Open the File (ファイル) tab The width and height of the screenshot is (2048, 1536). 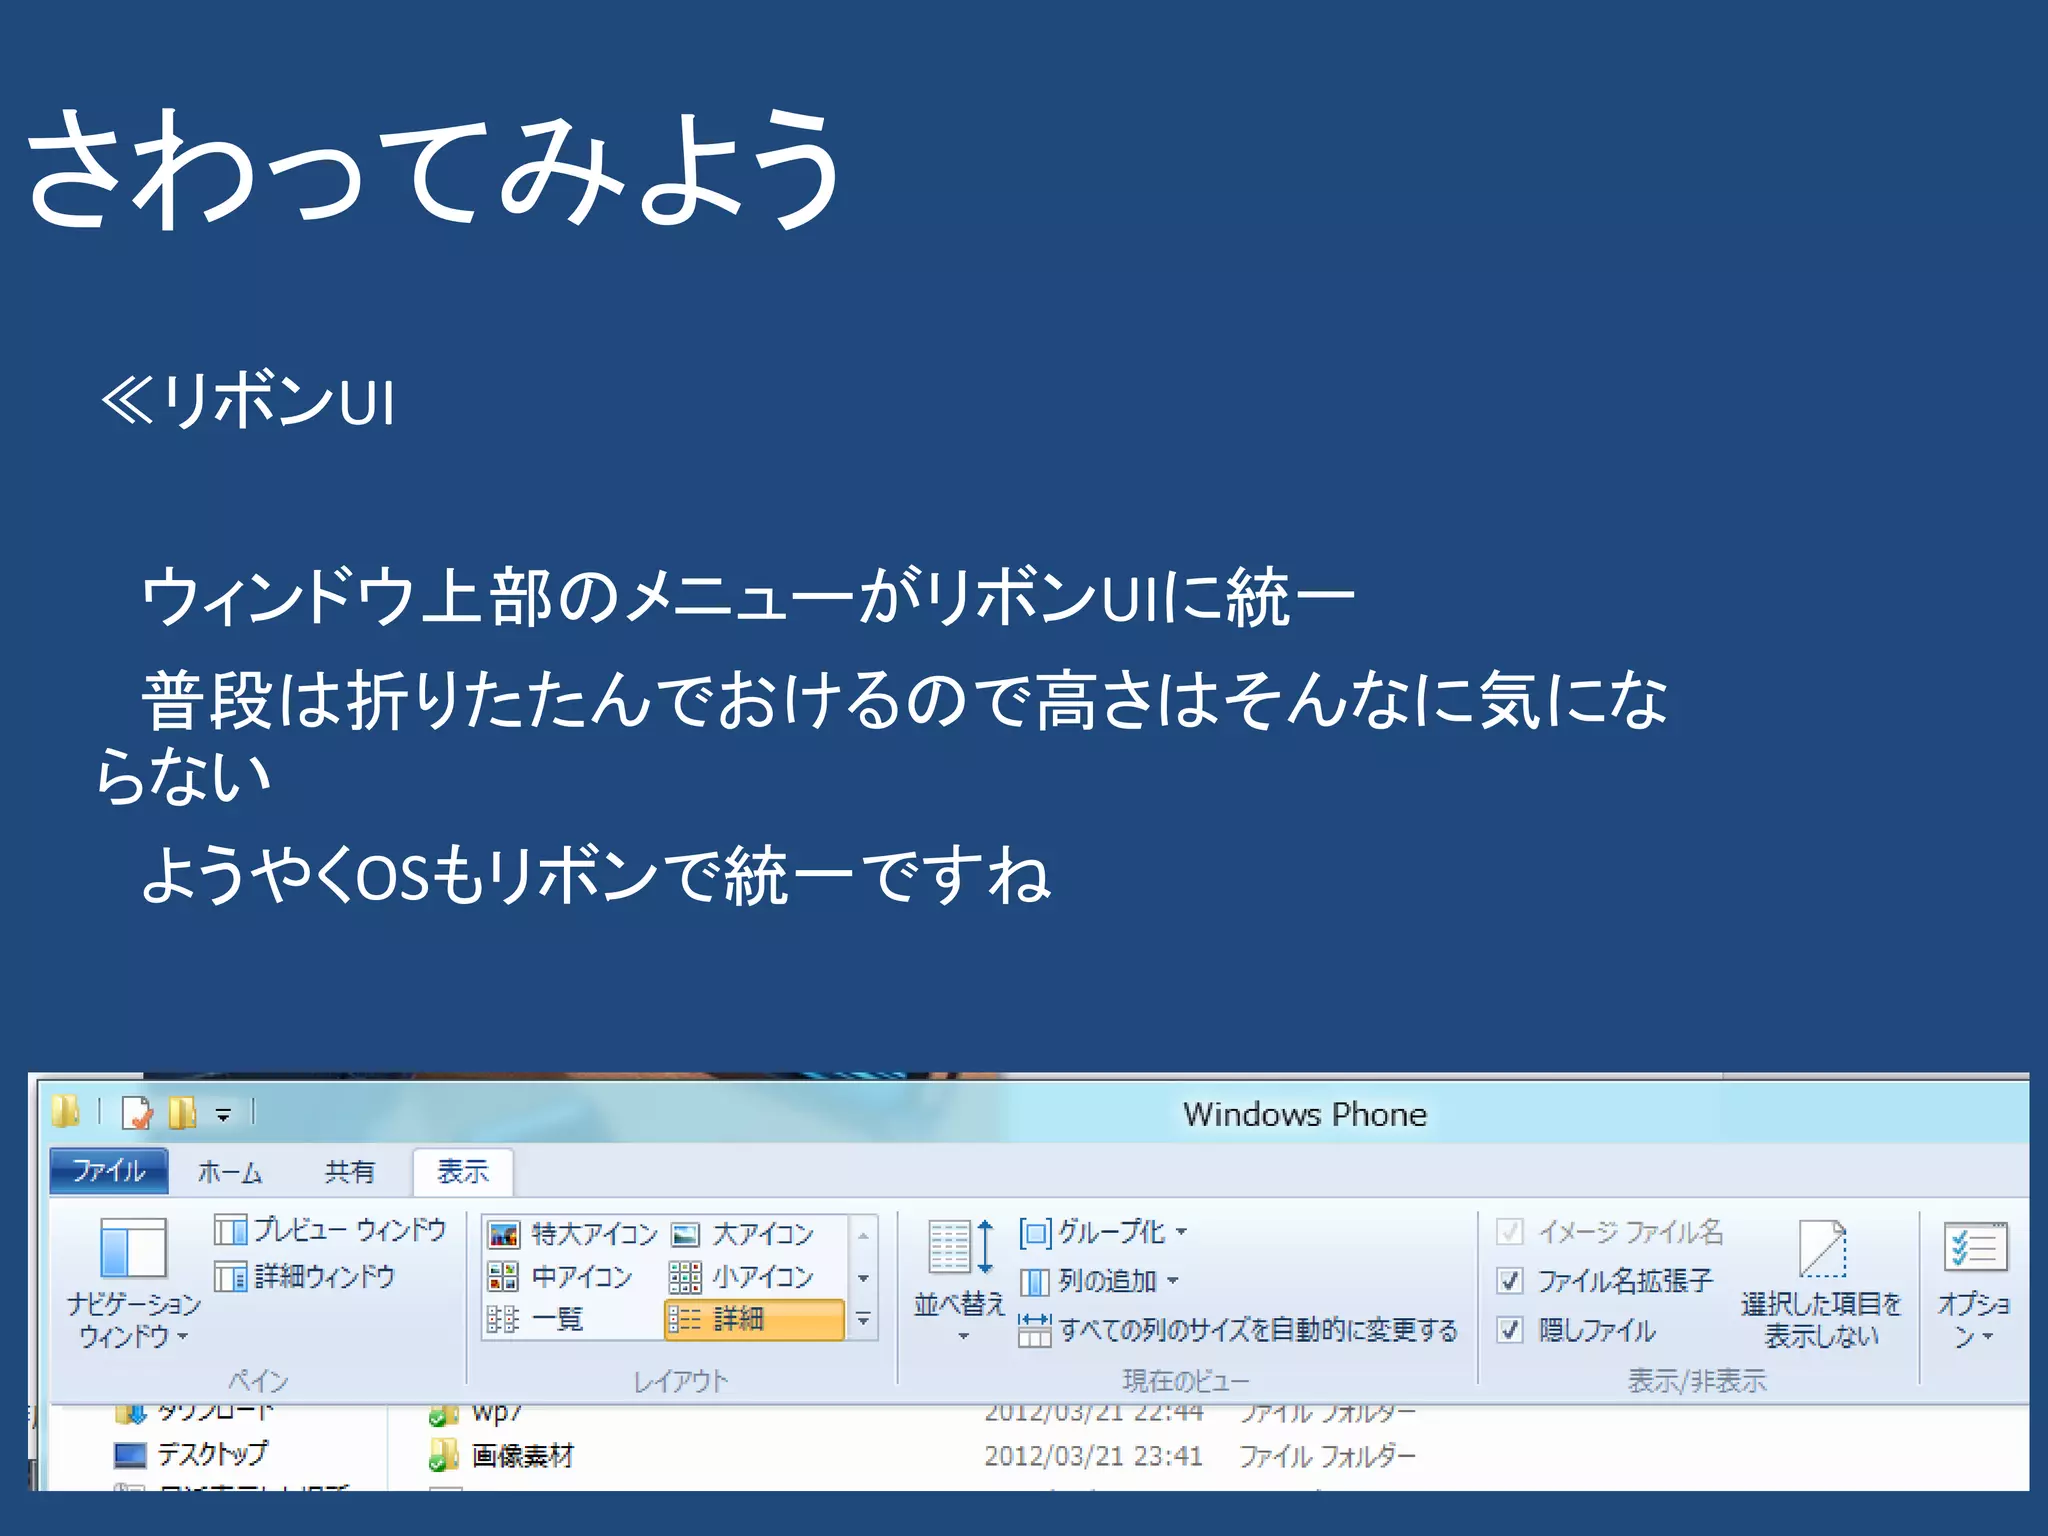(x=109, y=1171)
